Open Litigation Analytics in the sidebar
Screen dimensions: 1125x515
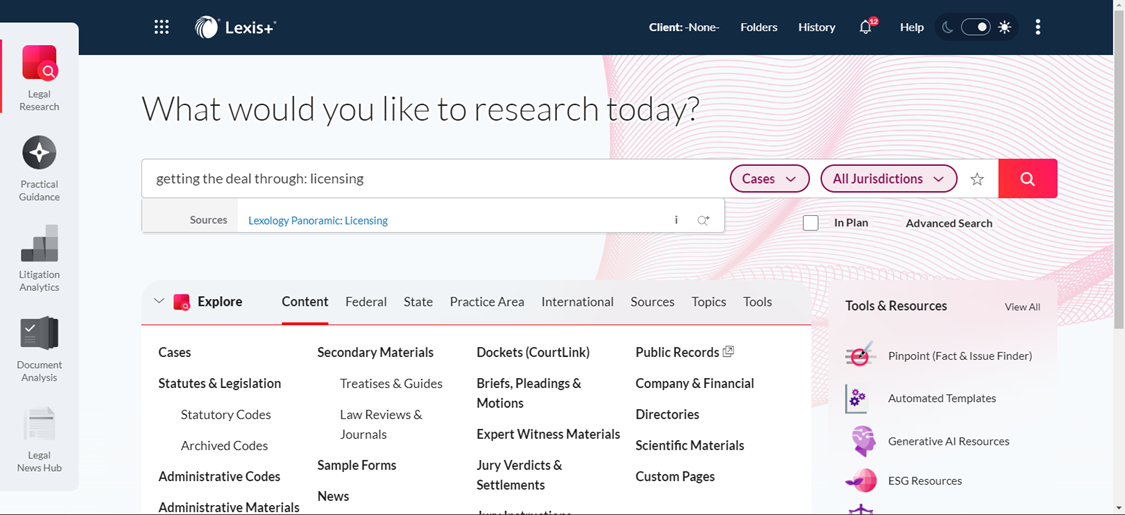point(39,259)
